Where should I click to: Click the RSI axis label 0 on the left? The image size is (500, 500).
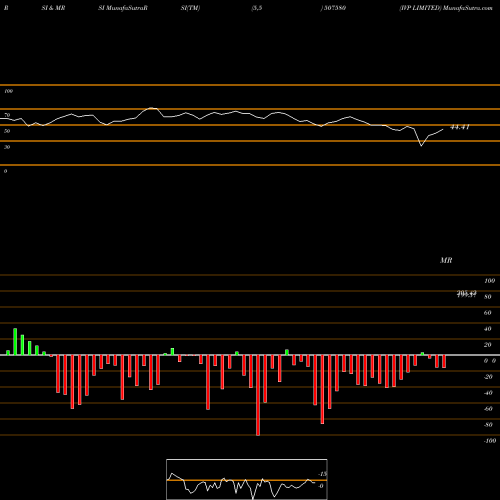click(5, 171)
